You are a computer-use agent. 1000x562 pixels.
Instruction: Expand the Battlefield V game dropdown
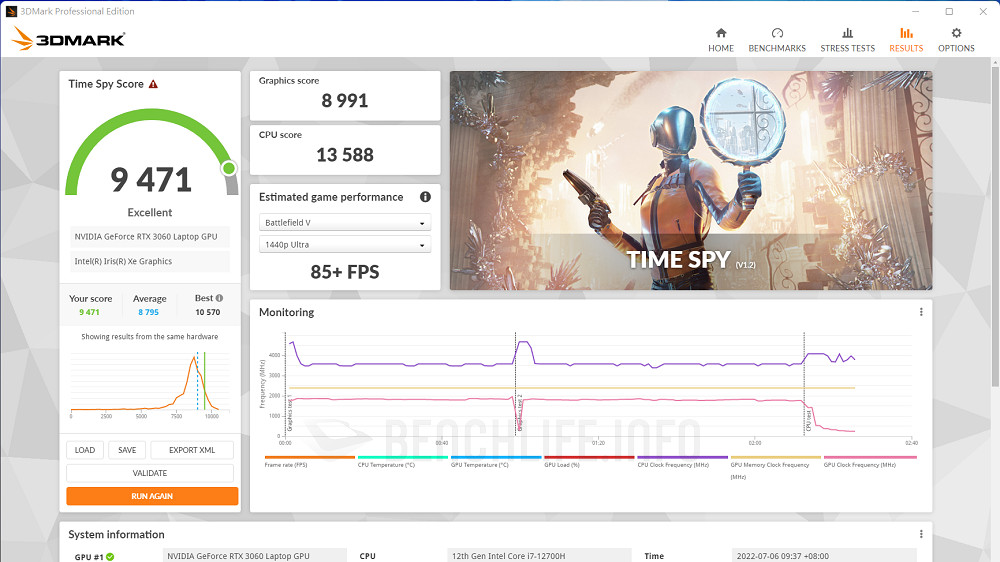pyautogui.click(x=345, y=223)
